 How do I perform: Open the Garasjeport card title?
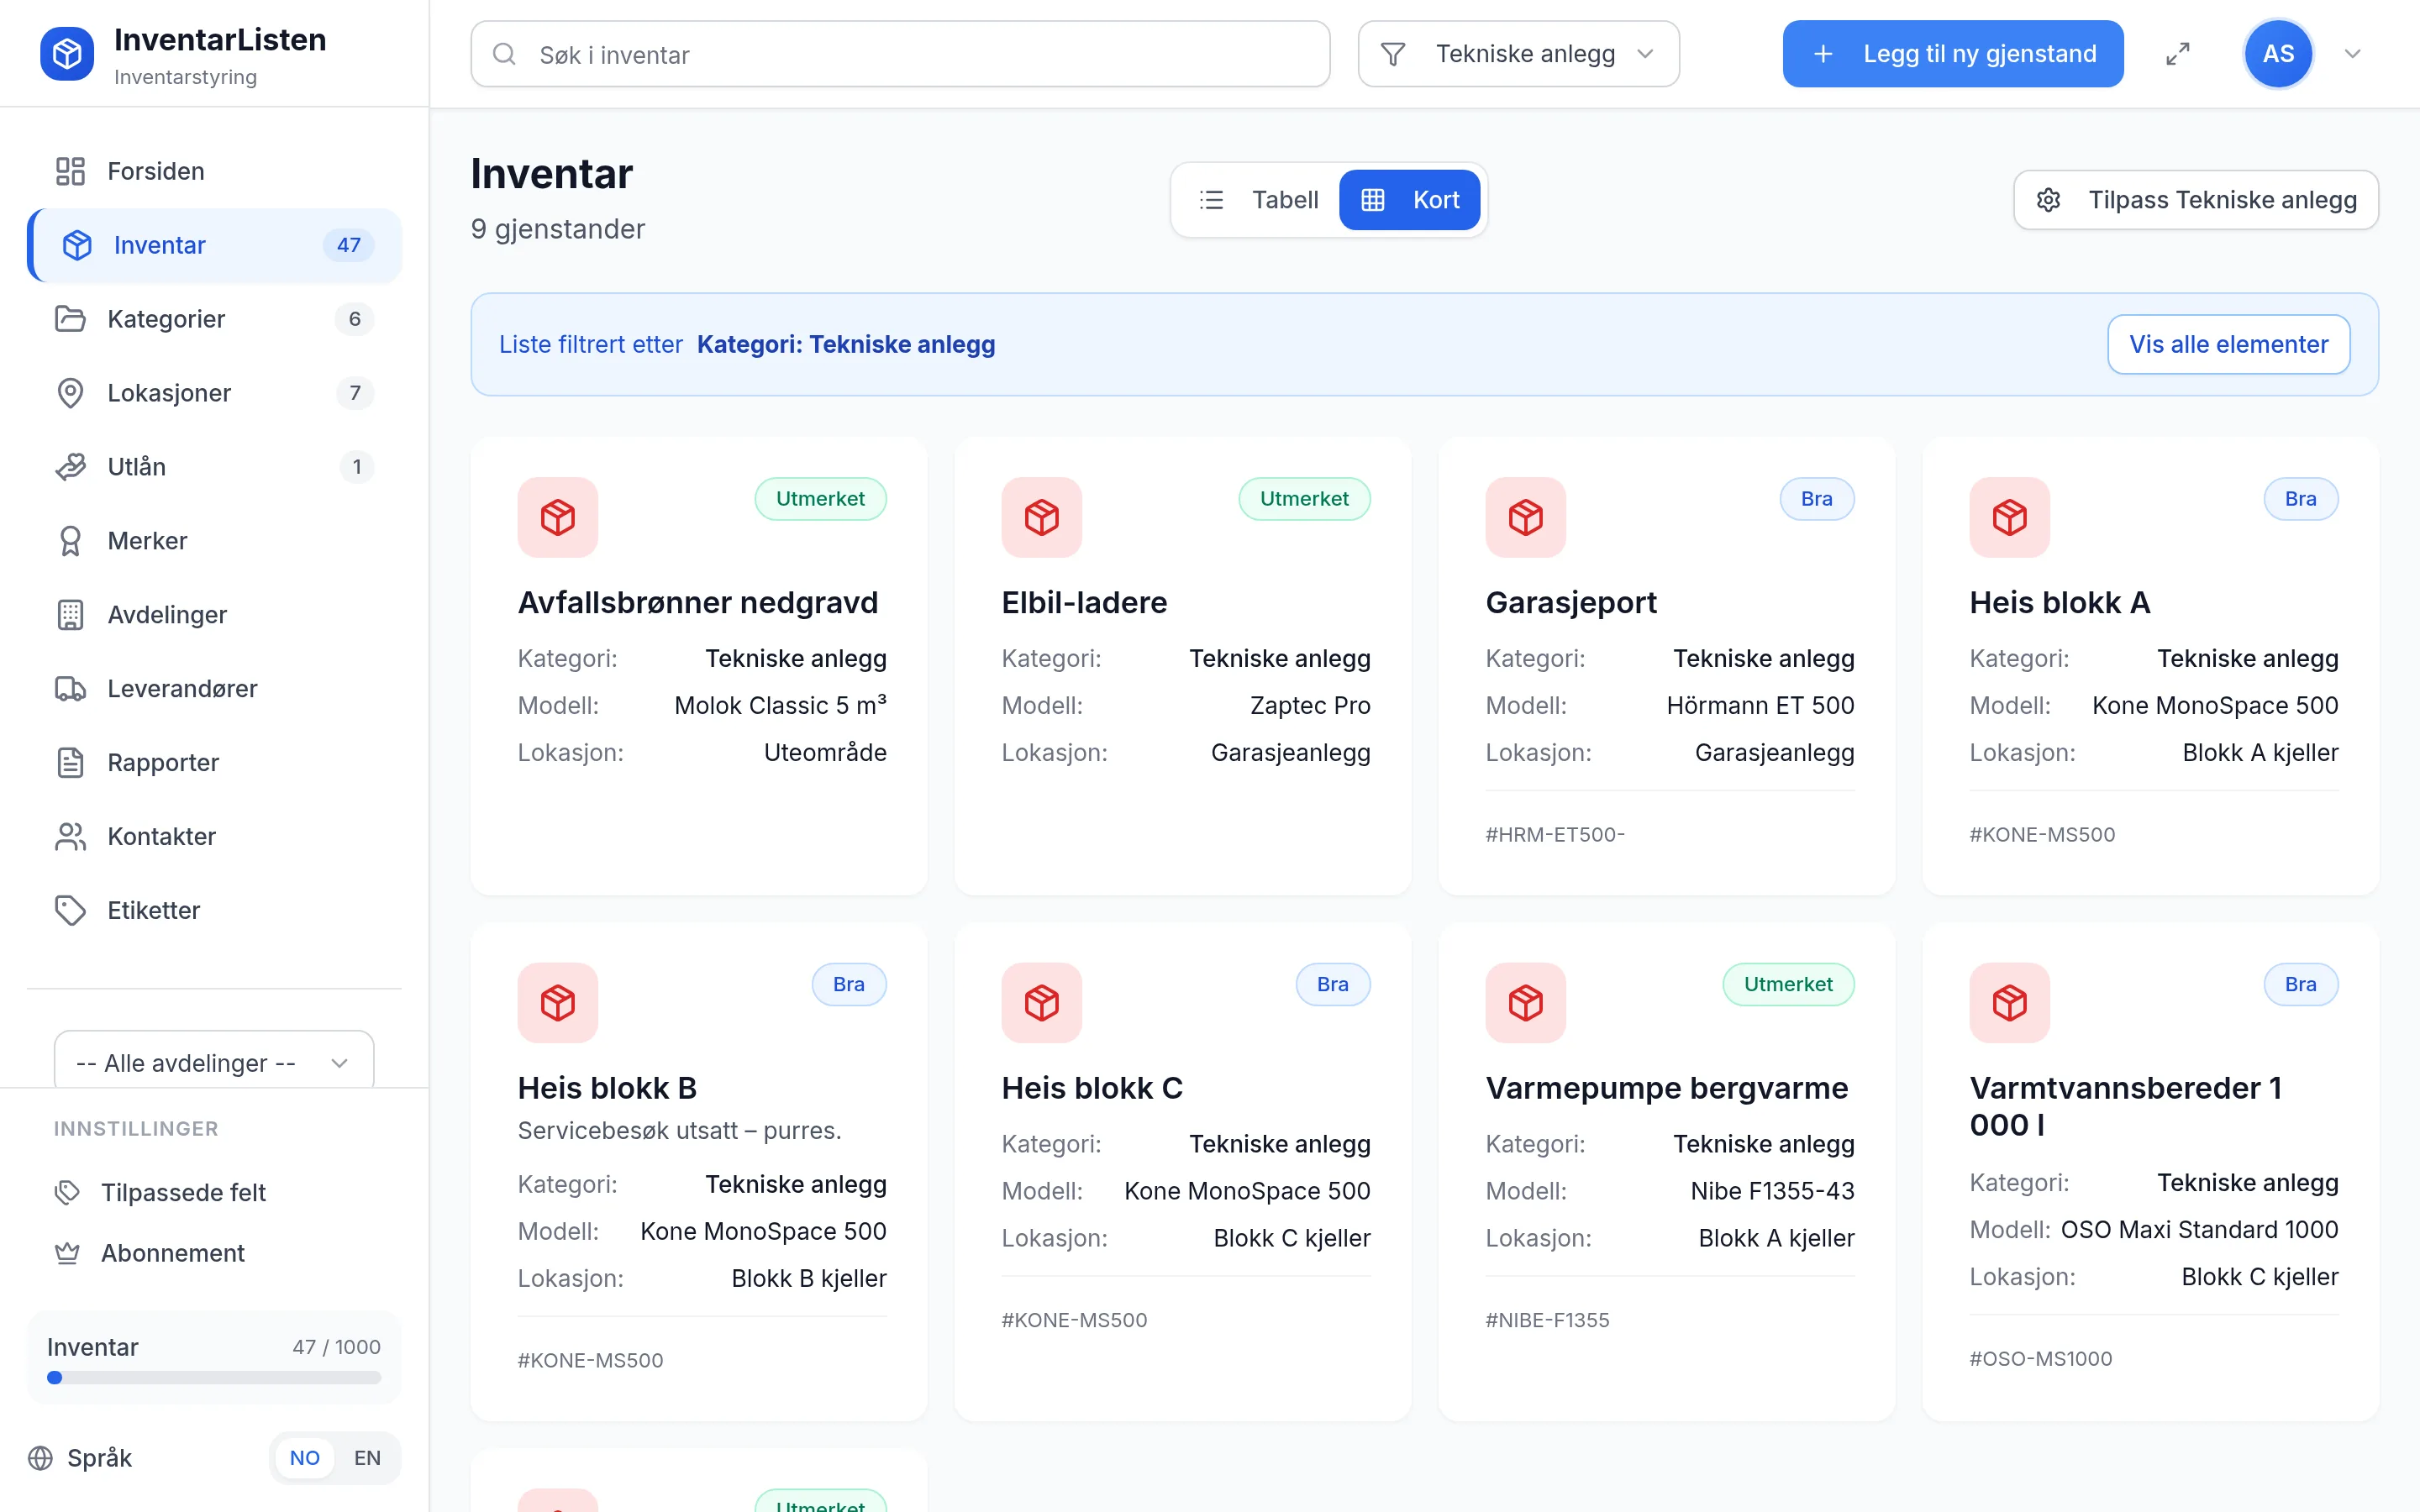(x=1571, y=603)
